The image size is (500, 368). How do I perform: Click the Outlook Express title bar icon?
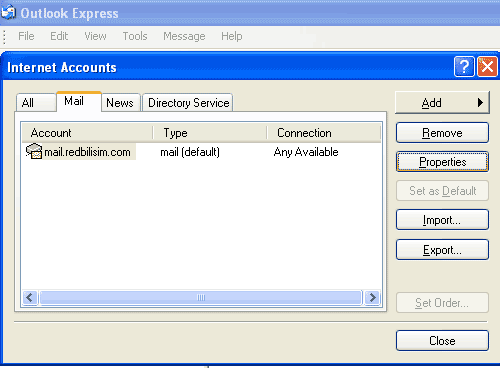(8, 13)
